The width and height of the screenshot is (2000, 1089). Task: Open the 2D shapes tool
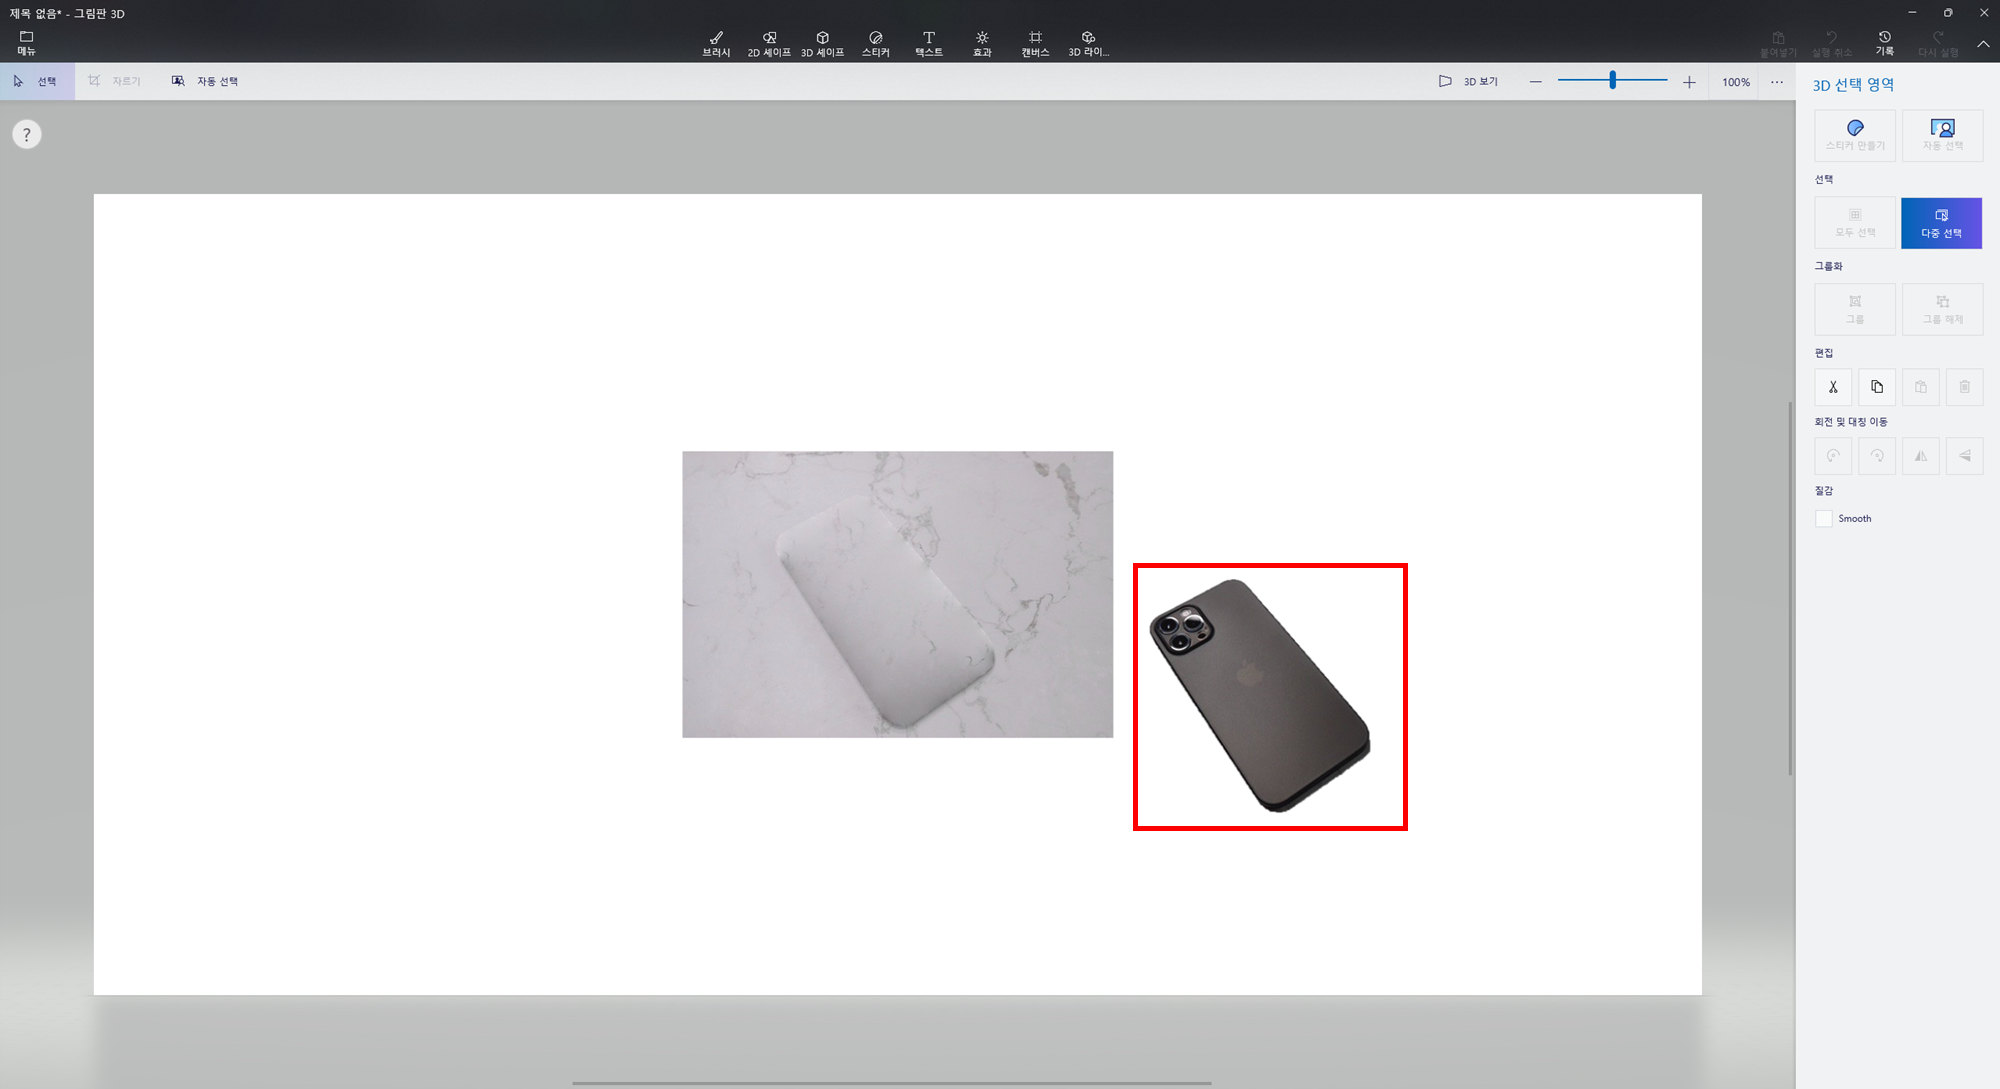coord(769,43)
